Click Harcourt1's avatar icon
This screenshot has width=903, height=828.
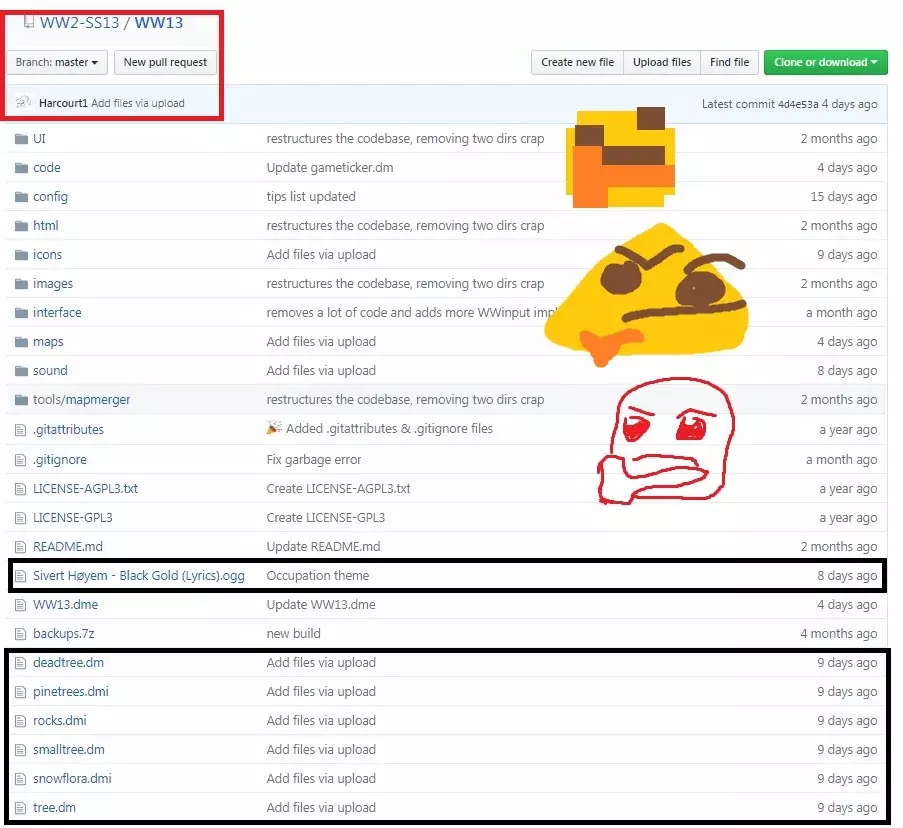click(x=23, y=102)
